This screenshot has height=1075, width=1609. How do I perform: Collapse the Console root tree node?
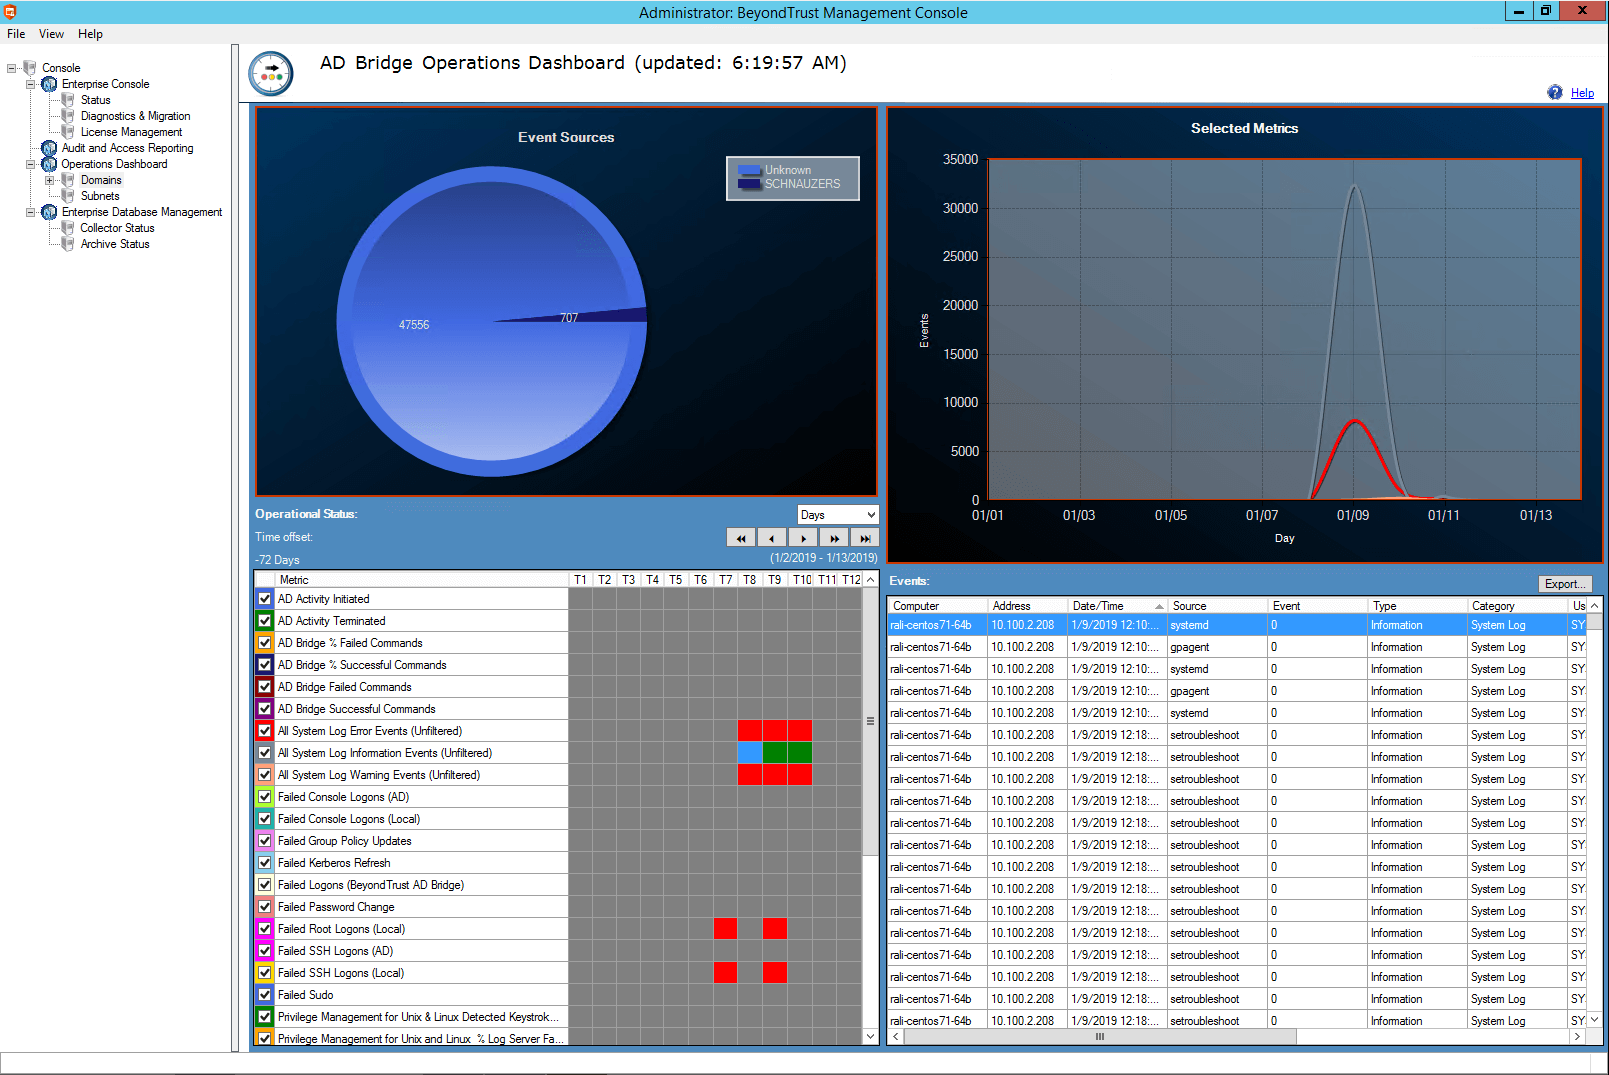11,68
